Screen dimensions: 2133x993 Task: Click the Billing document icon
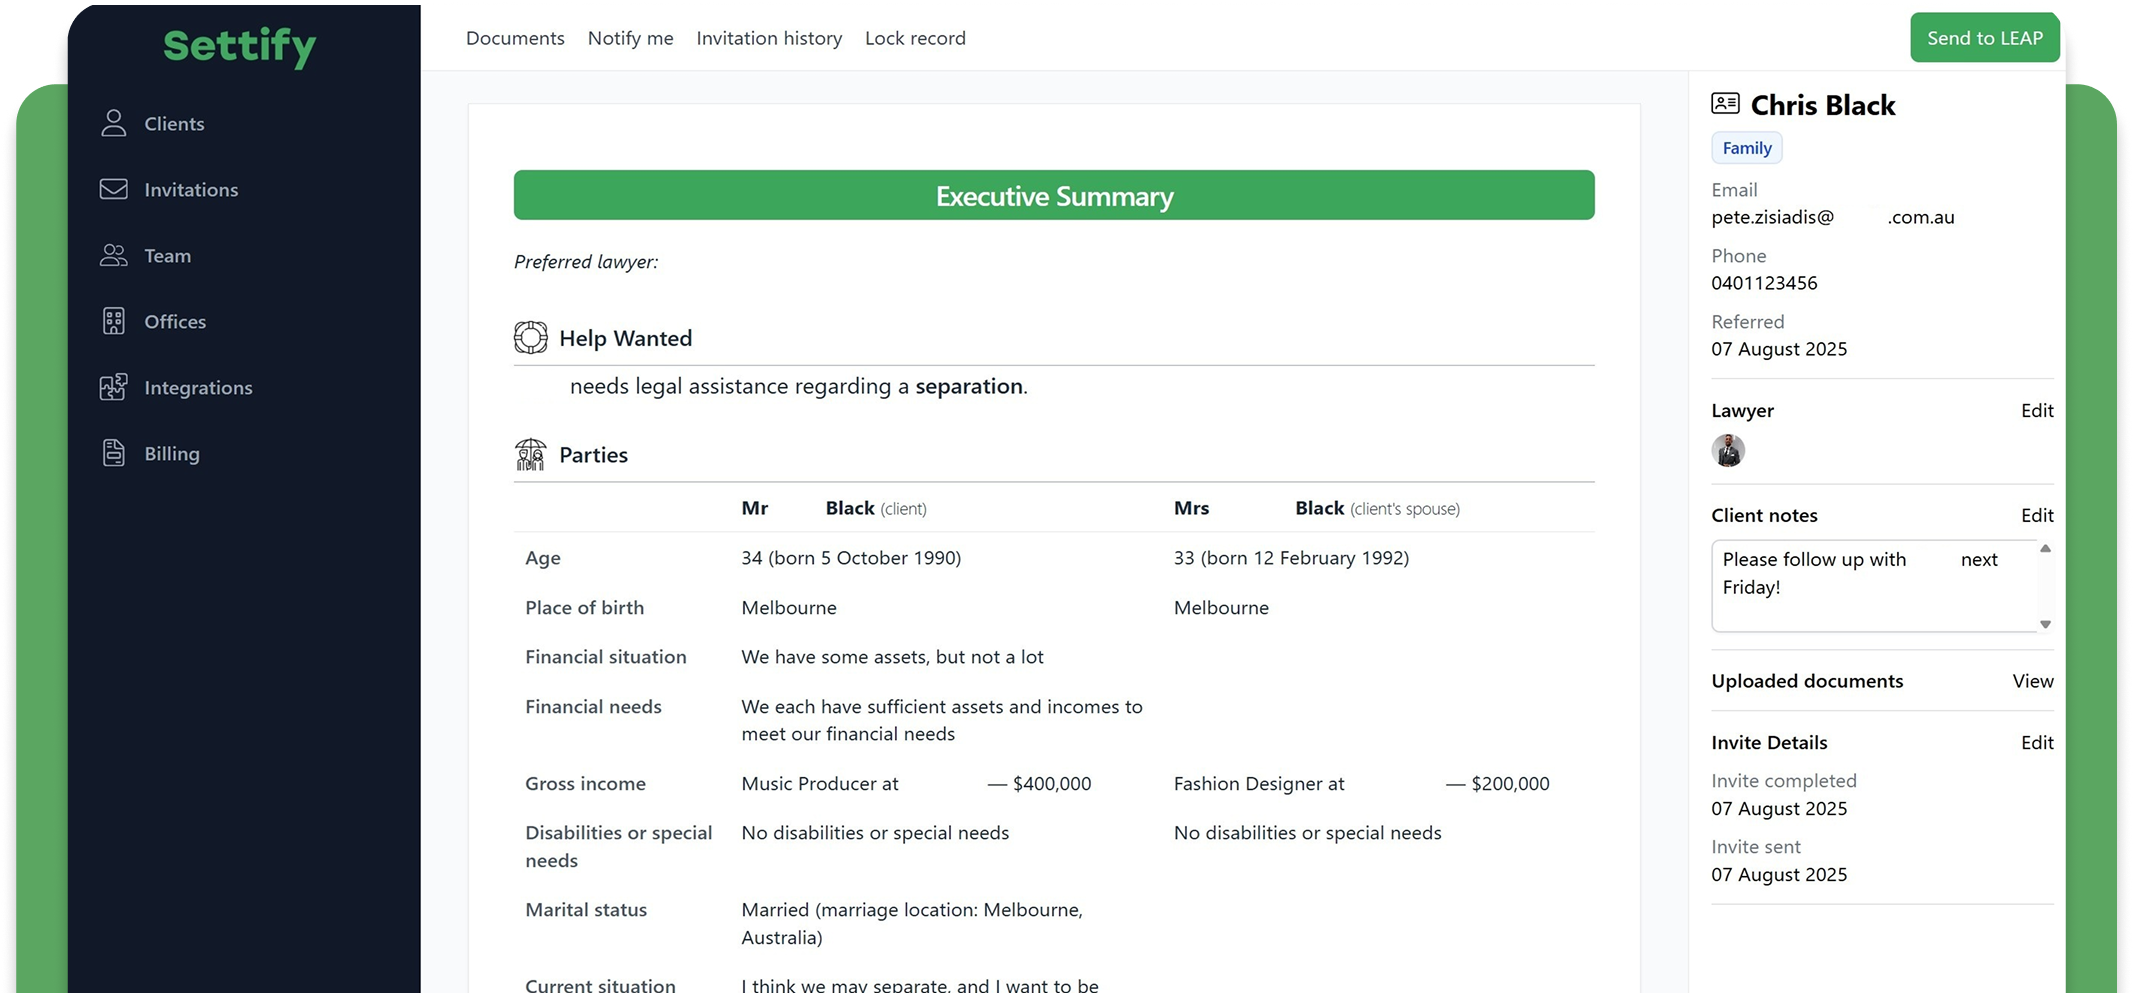click(x=114, y=453)
